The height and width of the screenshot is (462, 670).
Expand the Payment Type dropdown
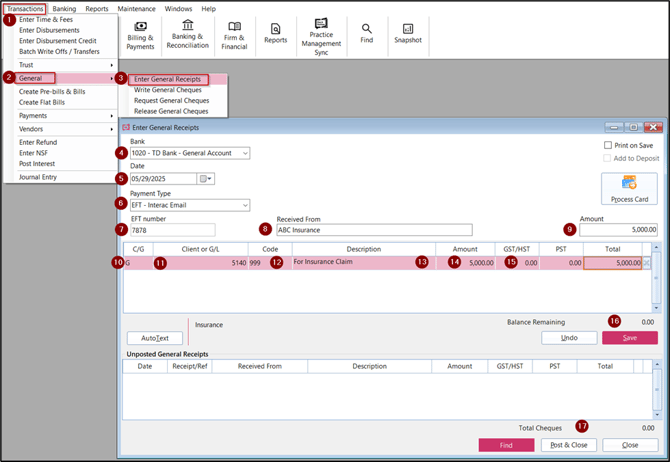point(244,205)
